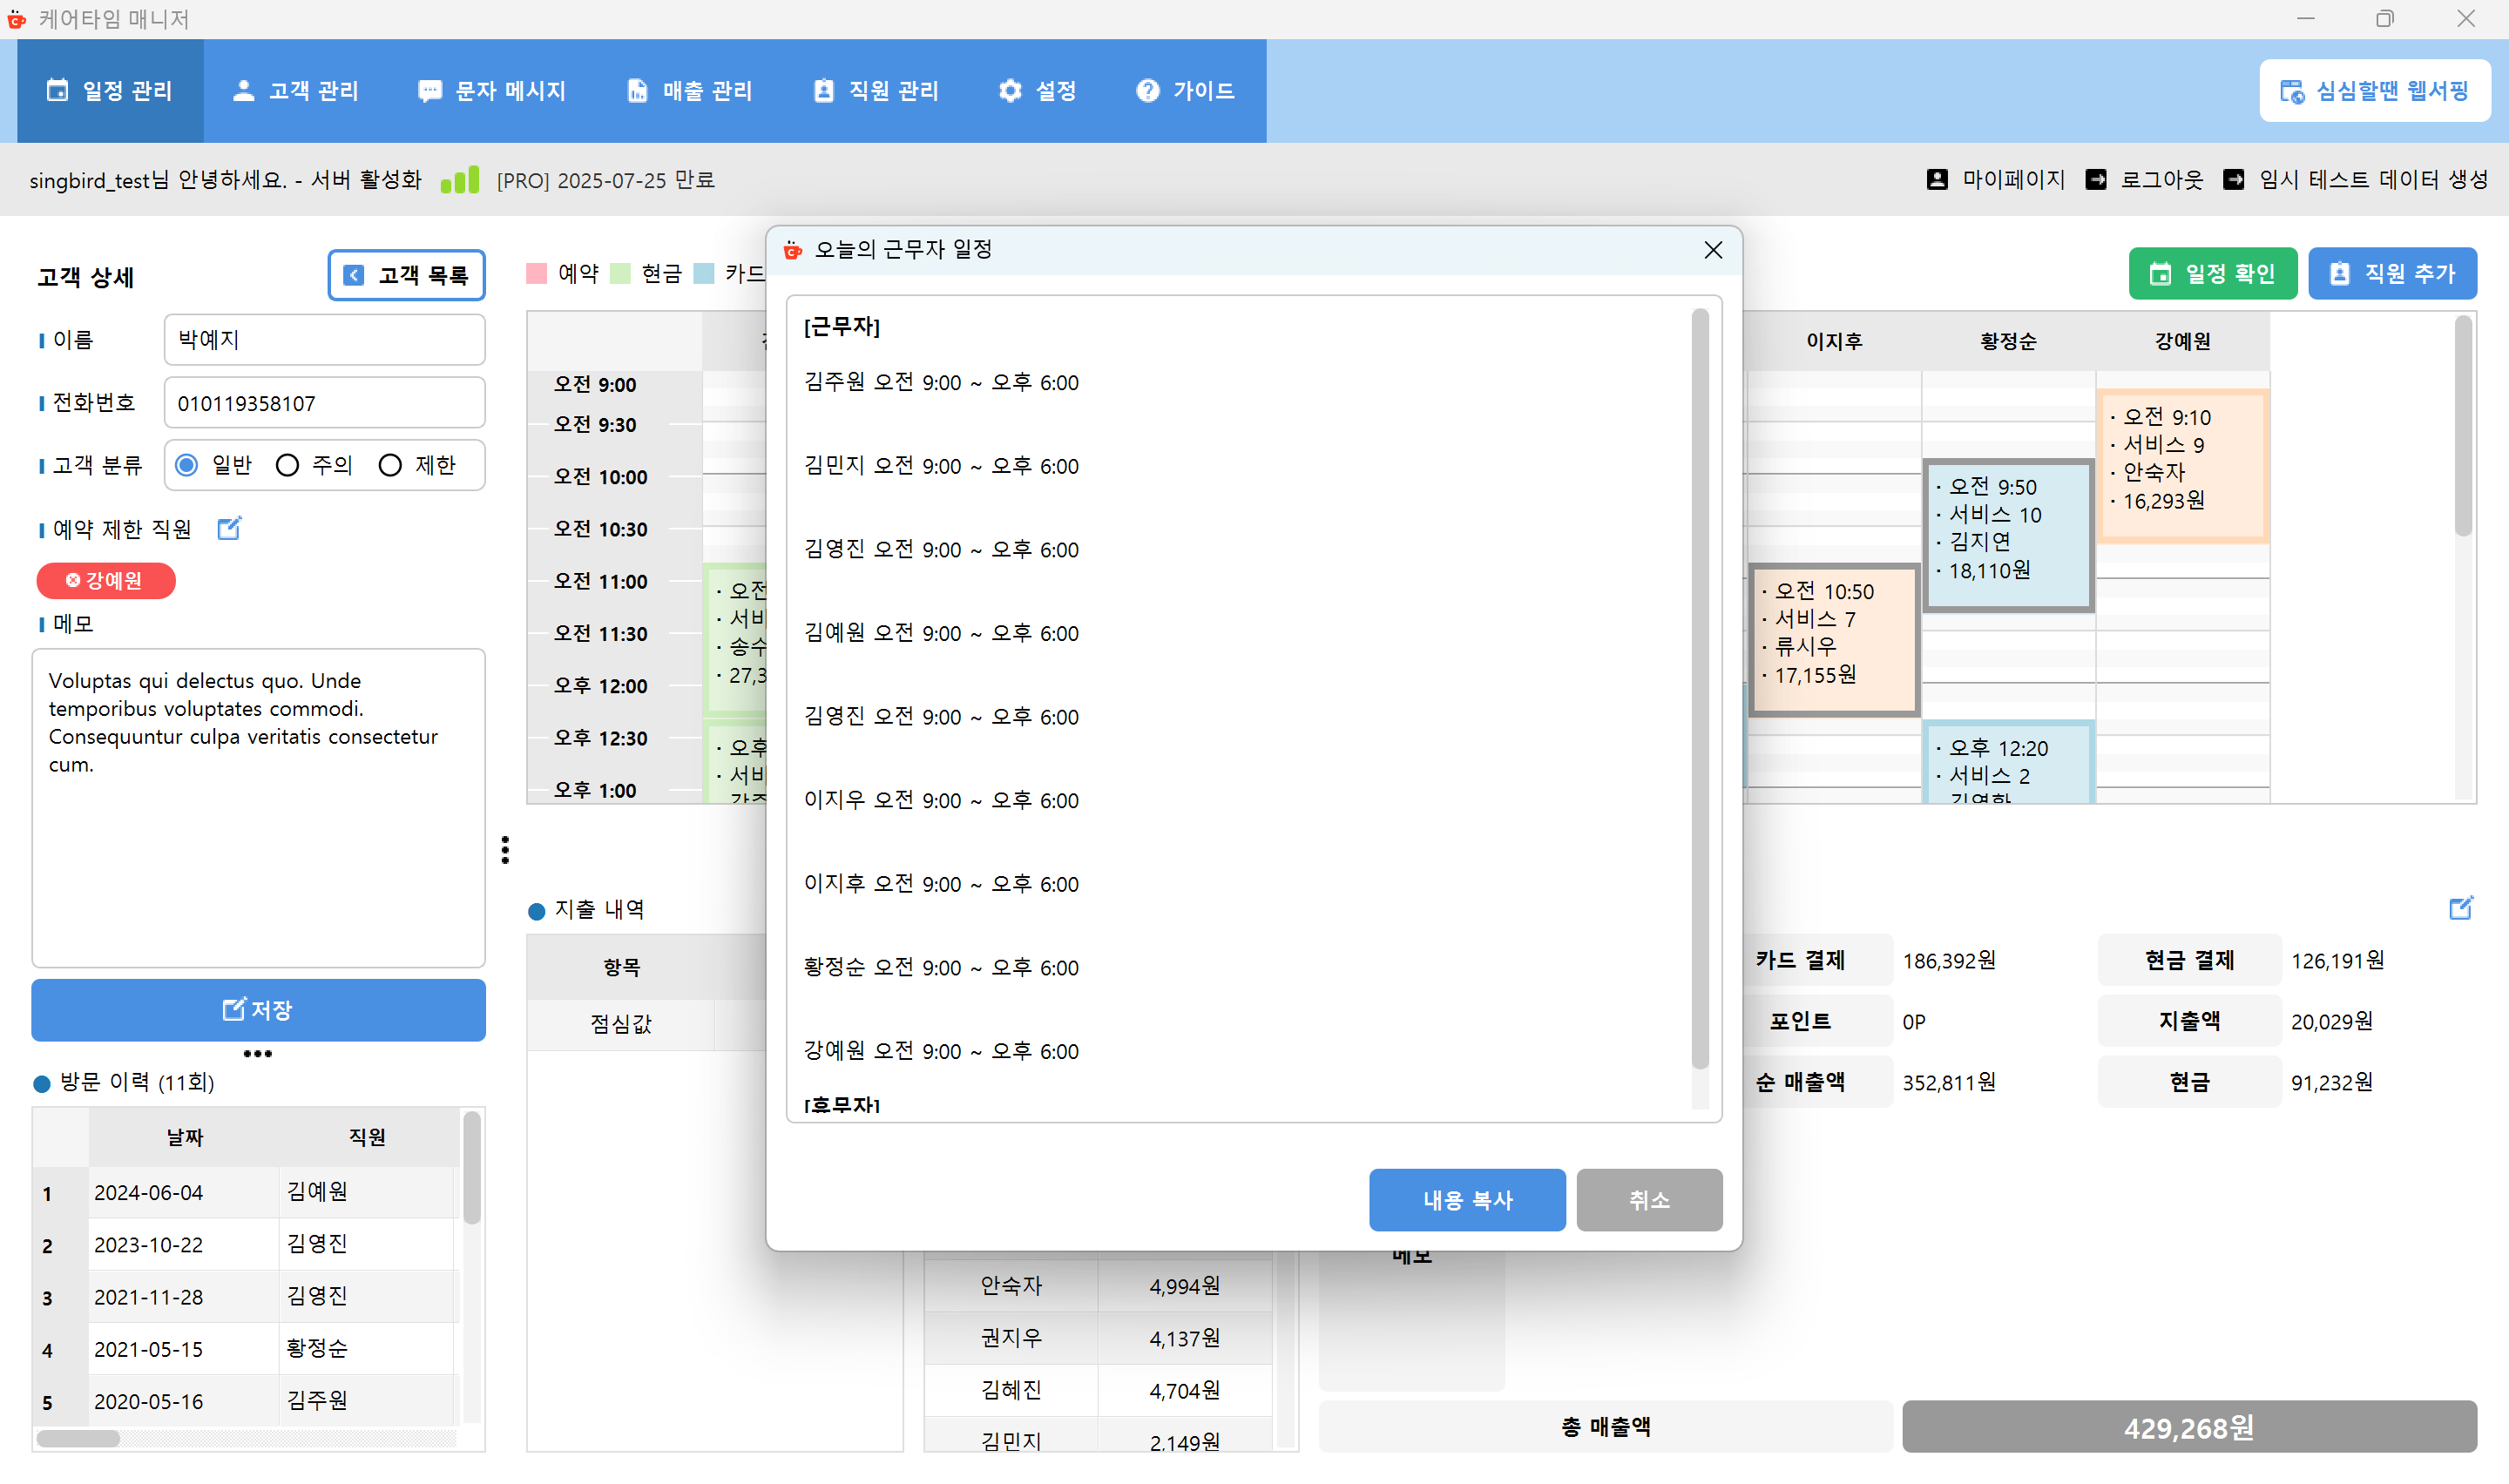
Task: Remove the 강예원 restricted staff tag
Action: tap(73, 580)
